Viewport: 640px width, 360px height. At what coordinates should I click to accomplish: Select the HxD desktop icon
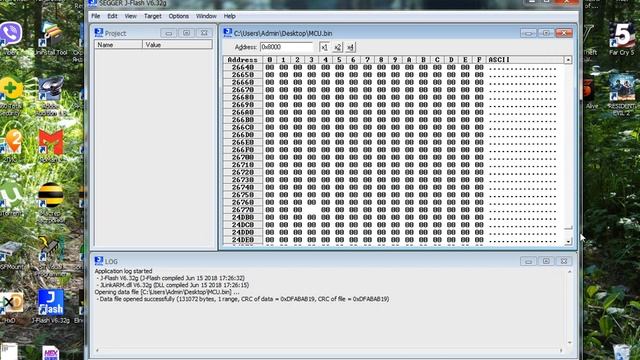11,304
